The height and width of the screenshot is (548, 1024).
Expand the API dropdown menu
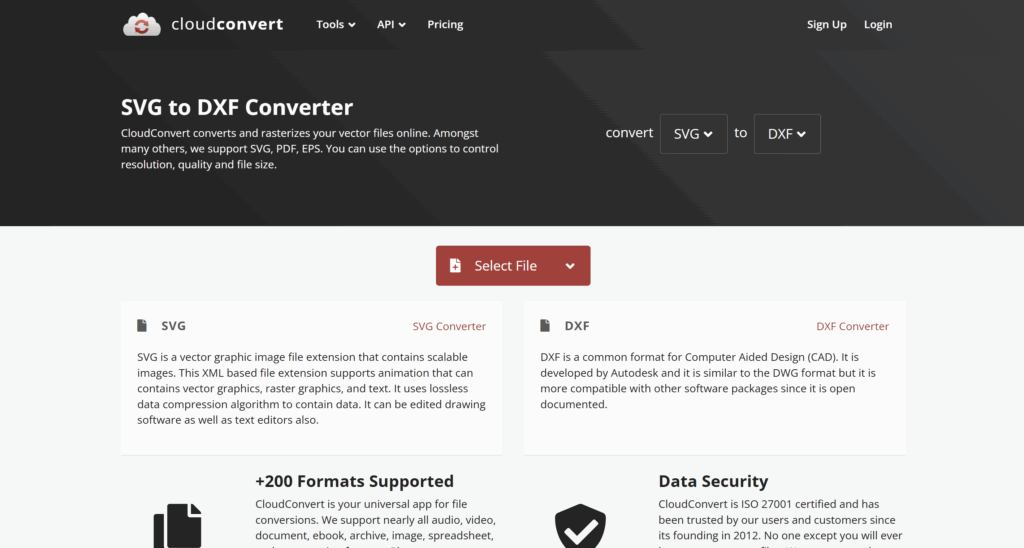tap(391, 25)
